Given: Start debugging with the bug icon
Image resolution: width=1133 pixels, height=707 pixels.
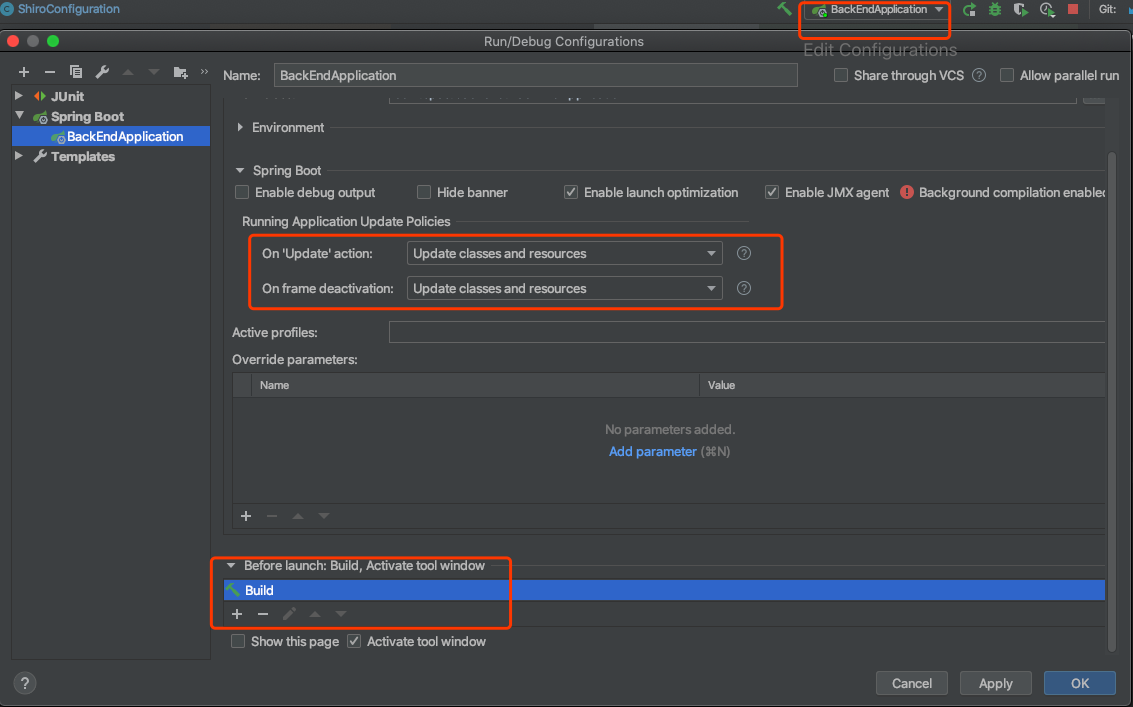Looking at the screenshot, I should pos(995,9).
